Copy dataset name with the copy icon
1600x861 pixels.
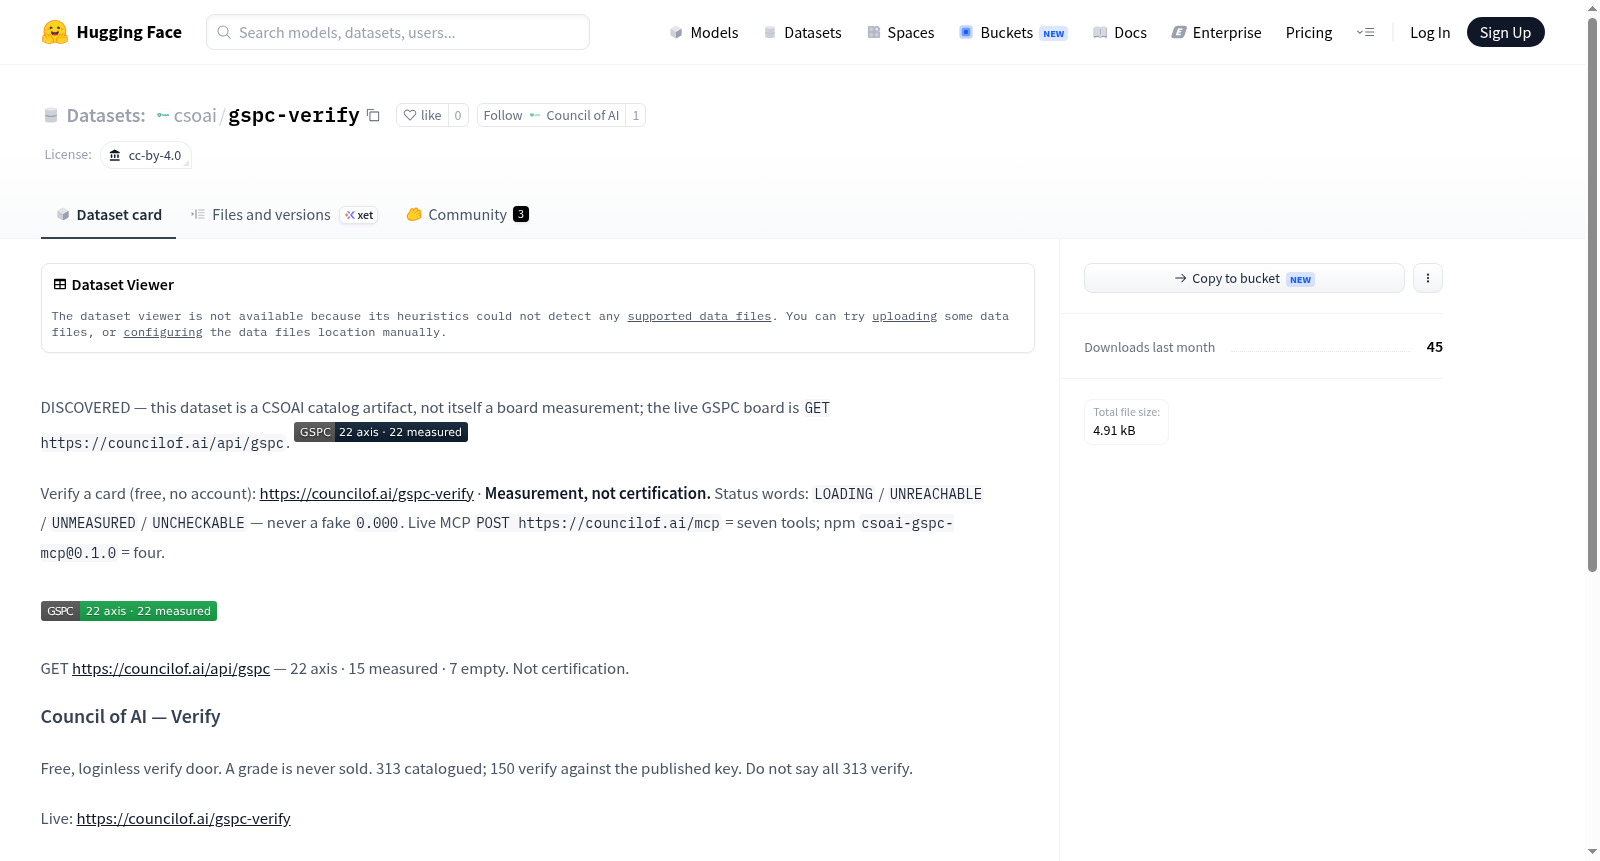[373, 115]
